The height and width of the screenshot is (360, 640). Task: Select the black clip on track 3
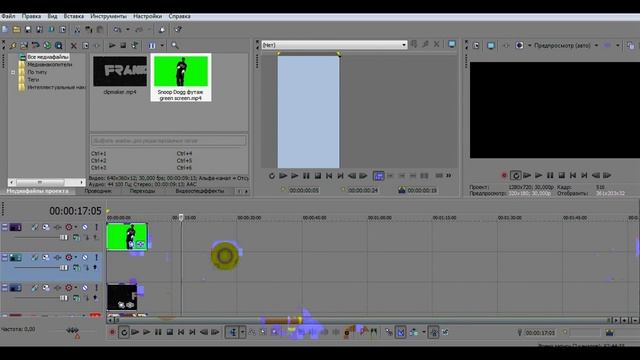(x=122, y=298)
